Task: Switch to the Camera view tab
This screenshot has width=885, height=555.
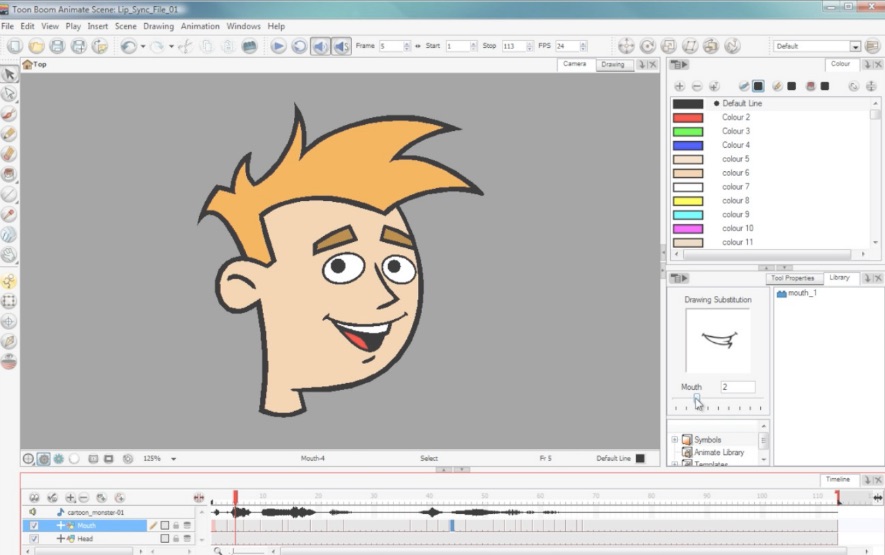Action: tap(575, 64)
